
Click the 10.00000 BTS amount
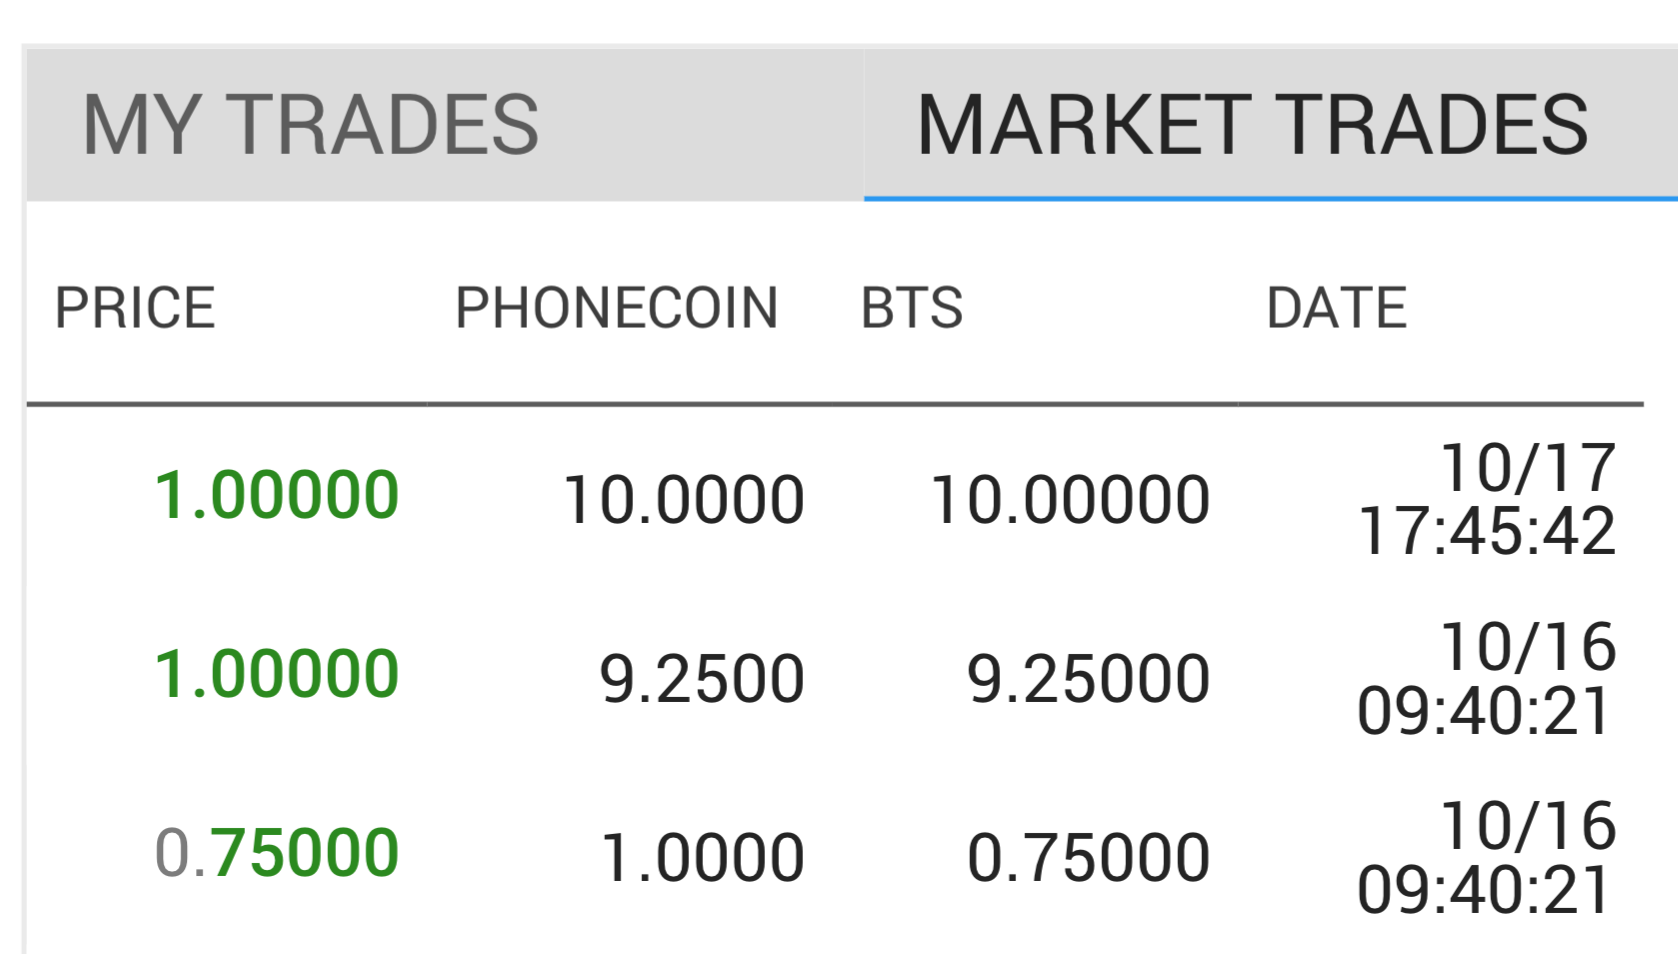[1070, 500]
